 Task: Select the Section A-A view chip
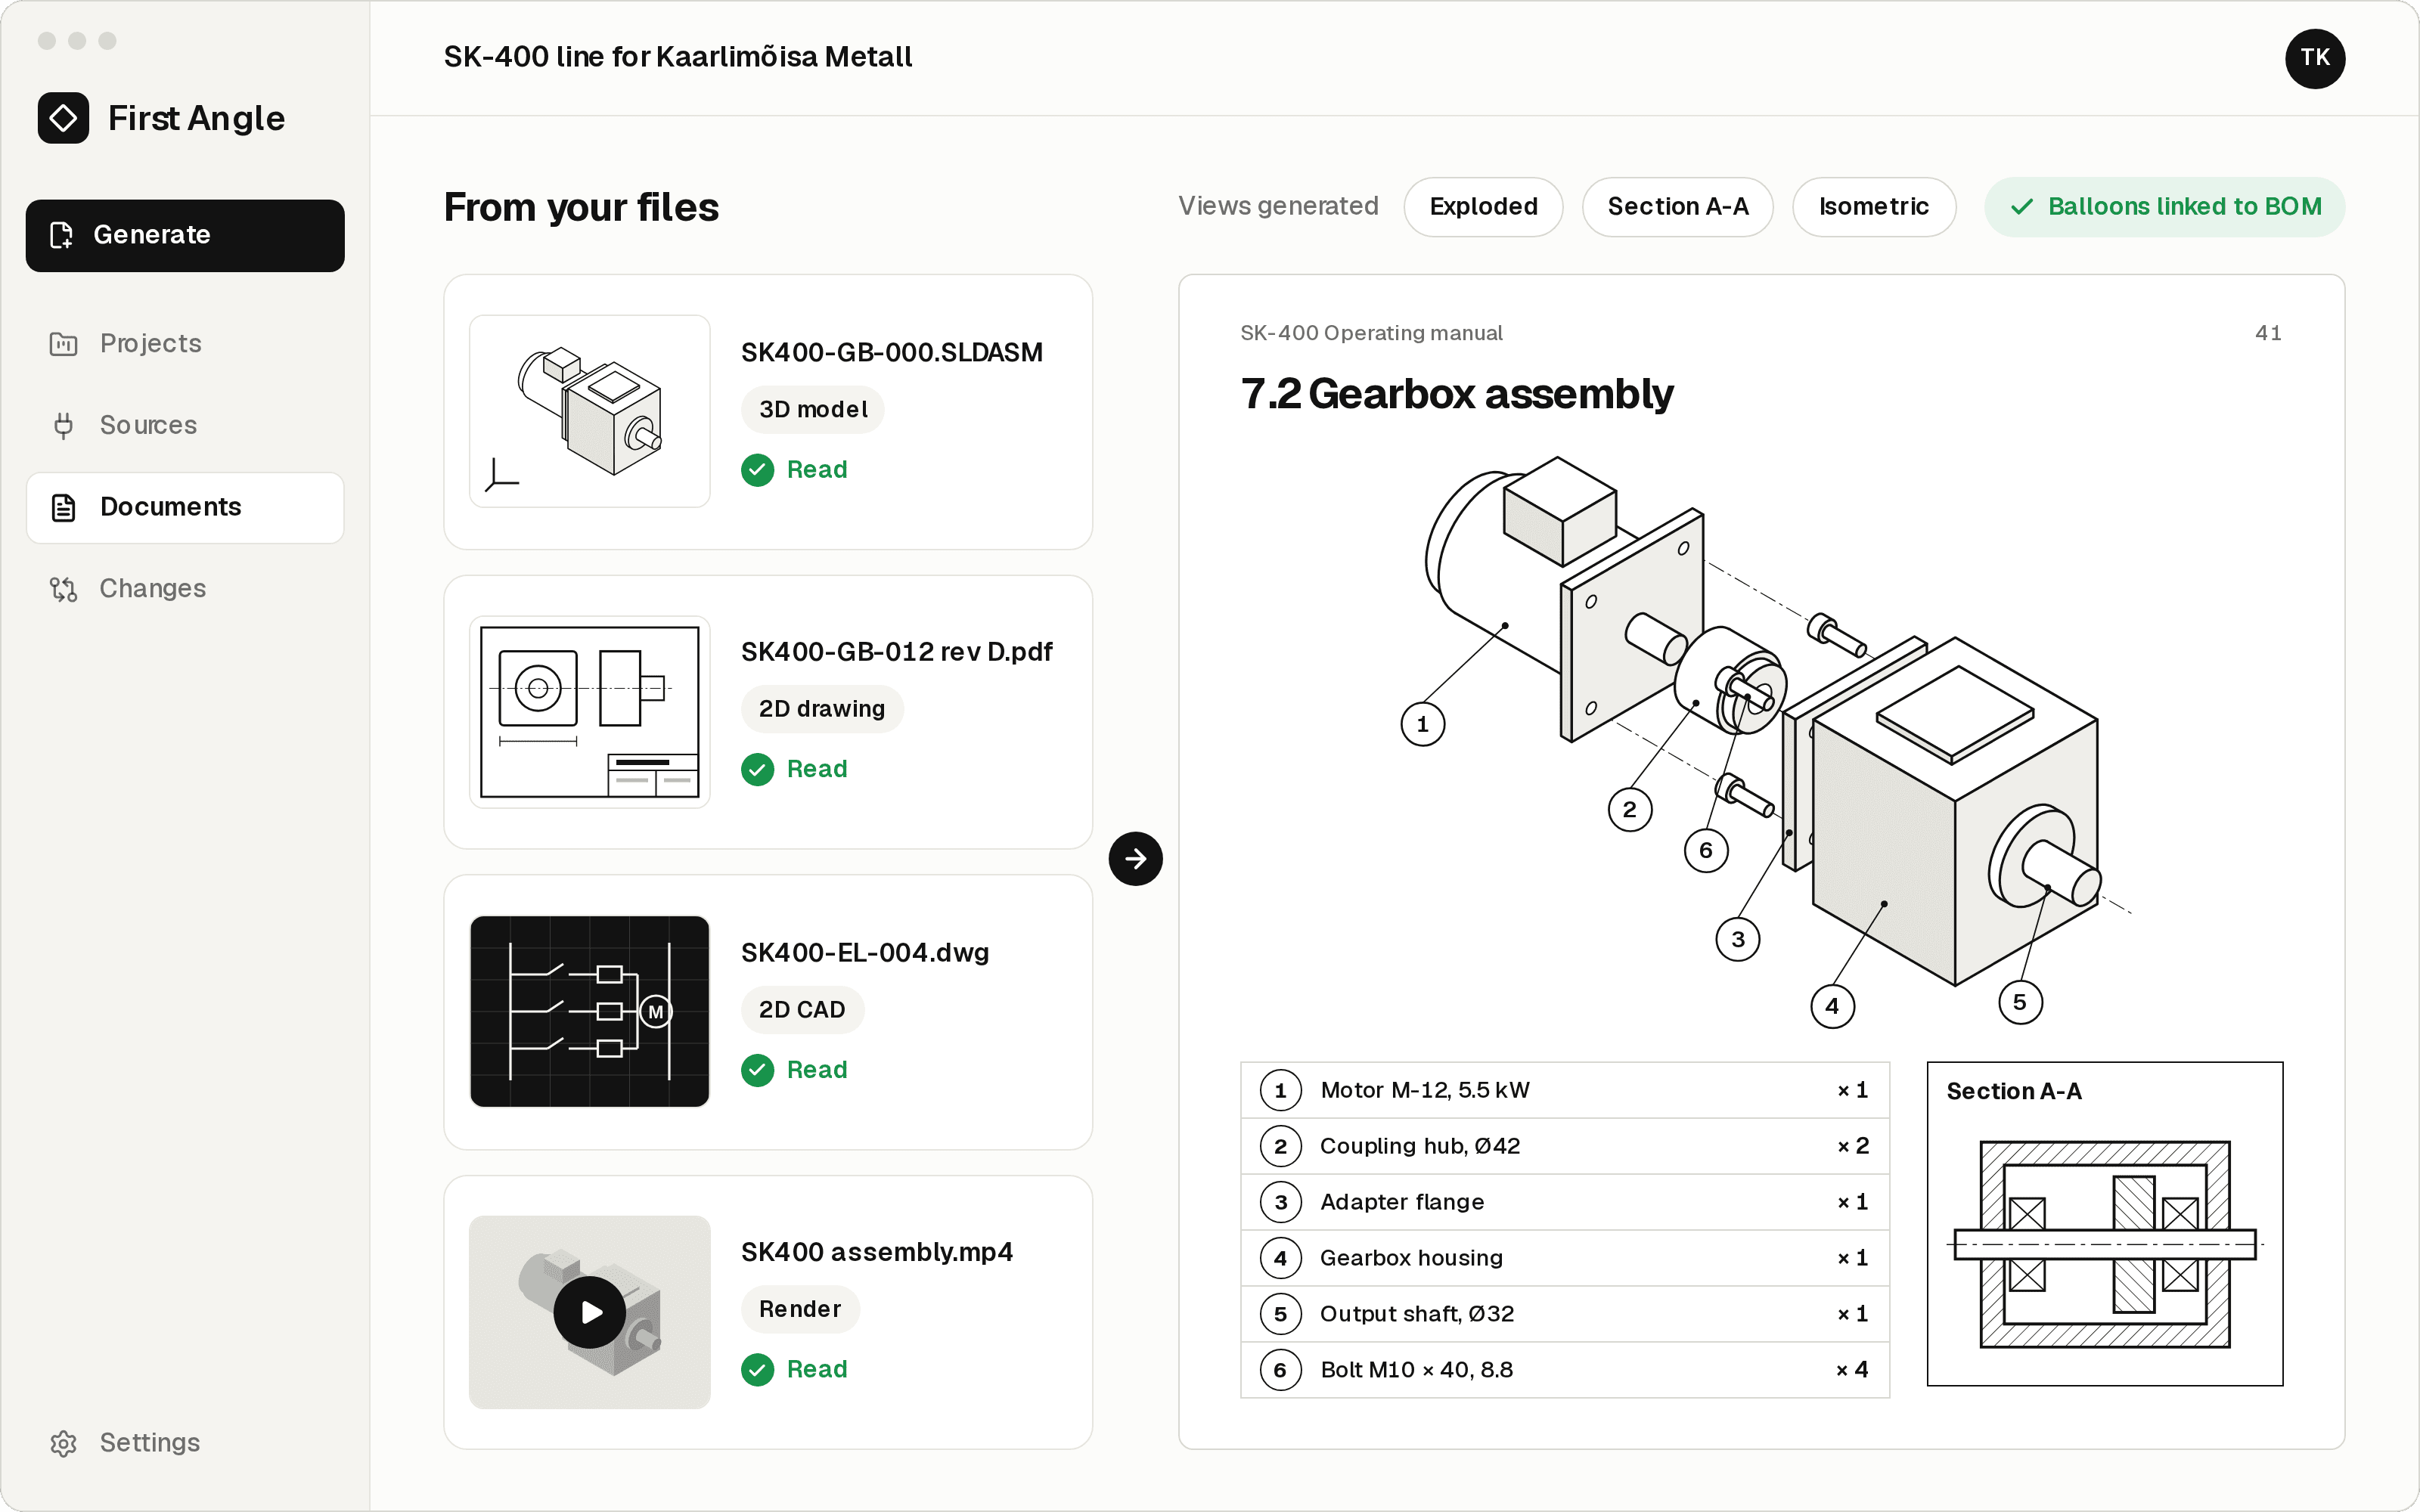1677,207
